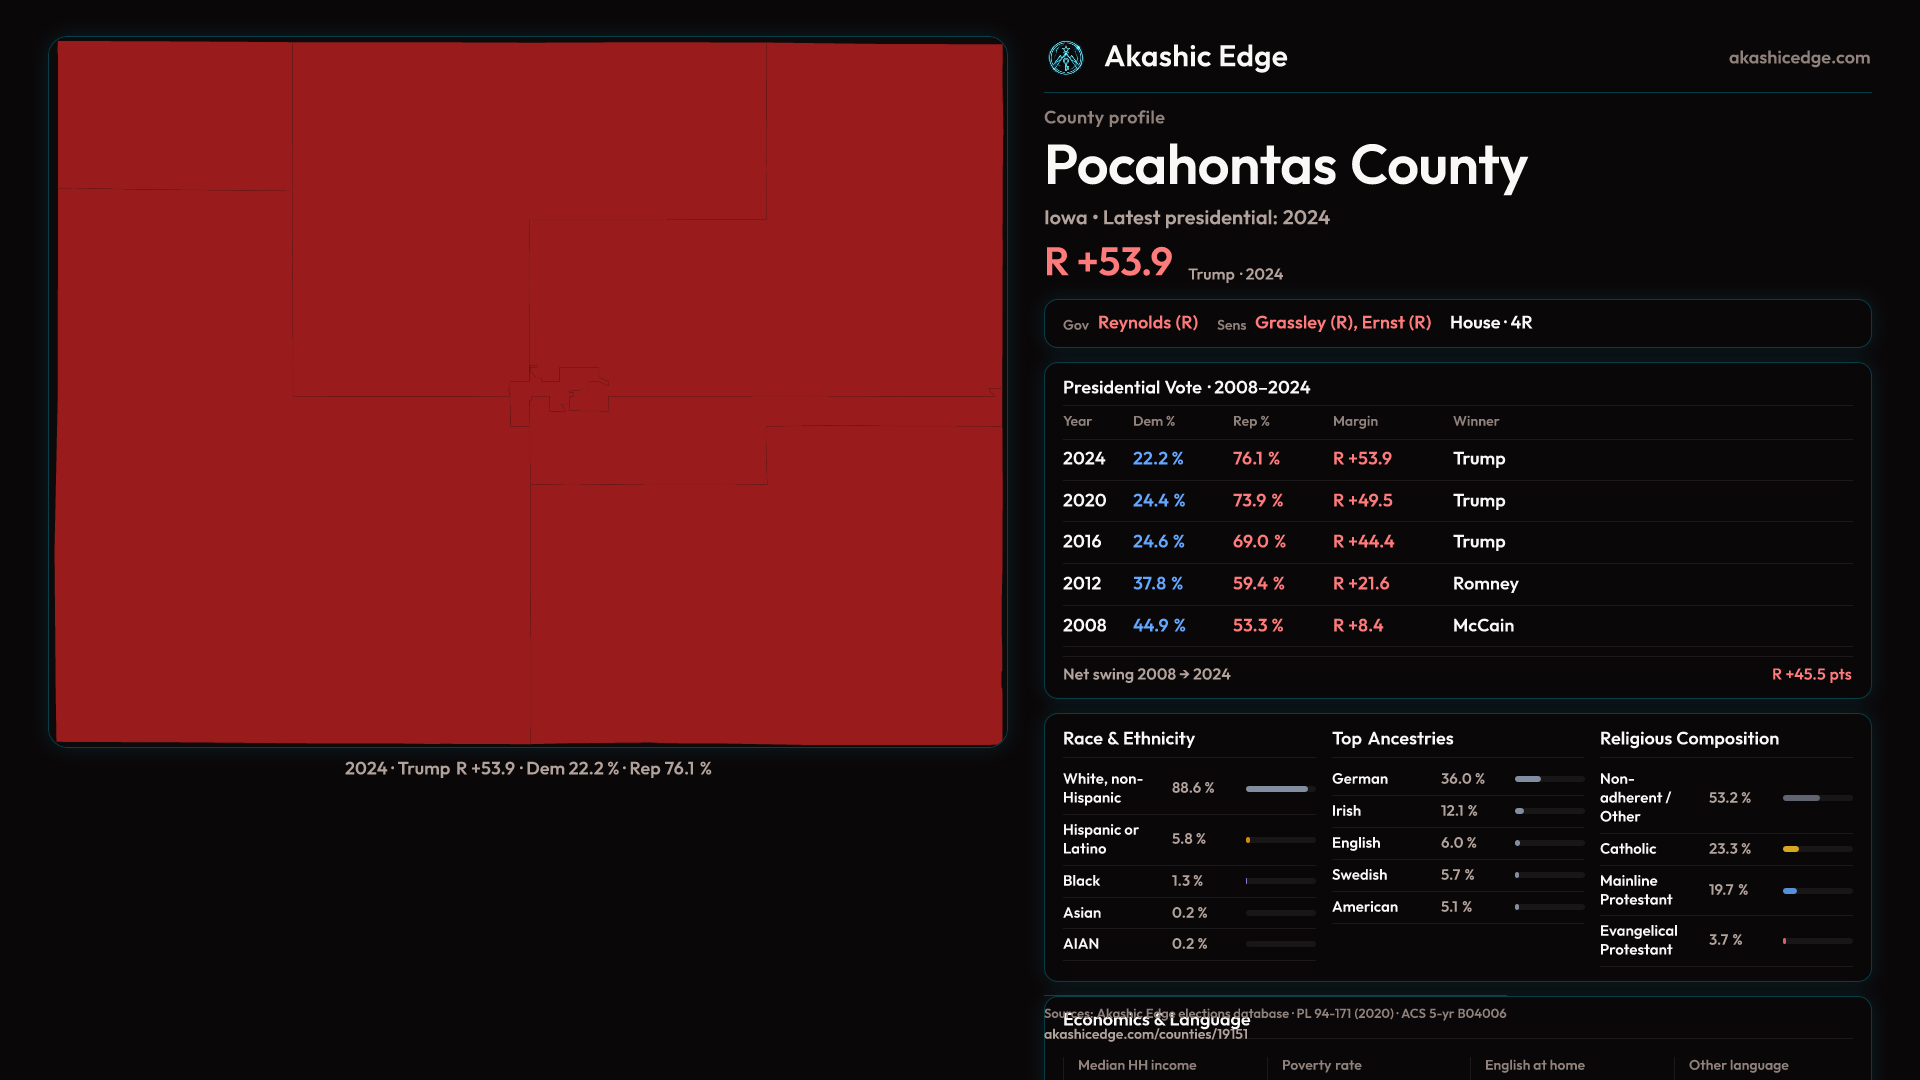Click the Margin column header
This screenshot has width=1920, height=1080.
[x=1355, y=422]
